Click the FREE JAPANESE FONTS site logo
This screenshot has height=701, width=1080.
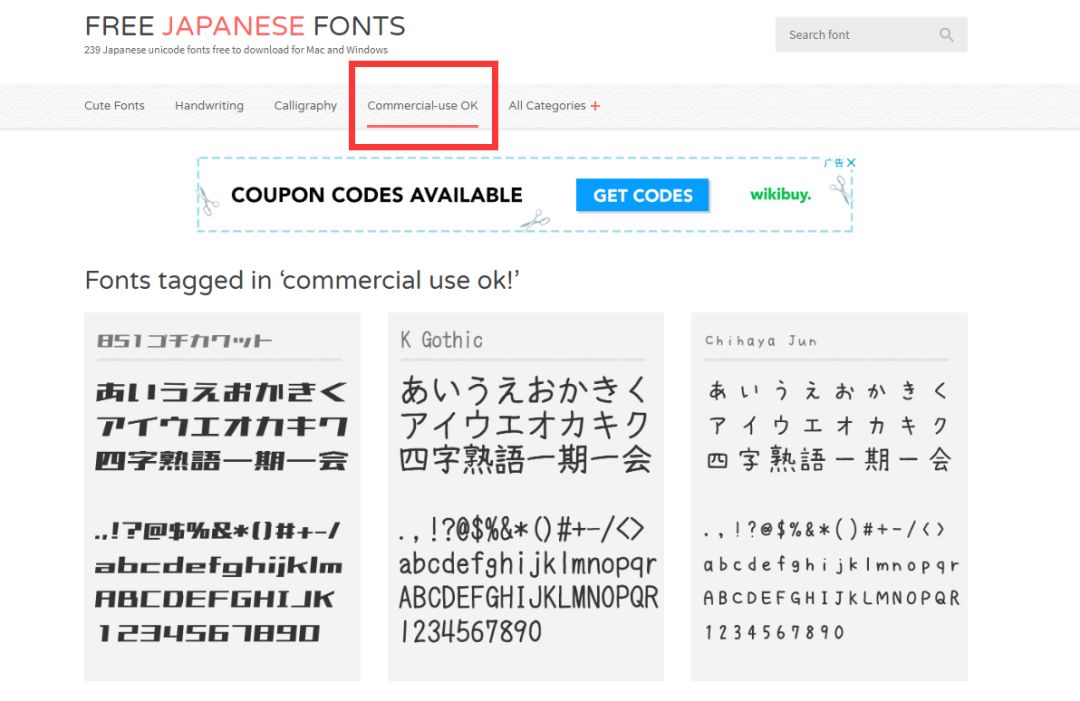245,26
